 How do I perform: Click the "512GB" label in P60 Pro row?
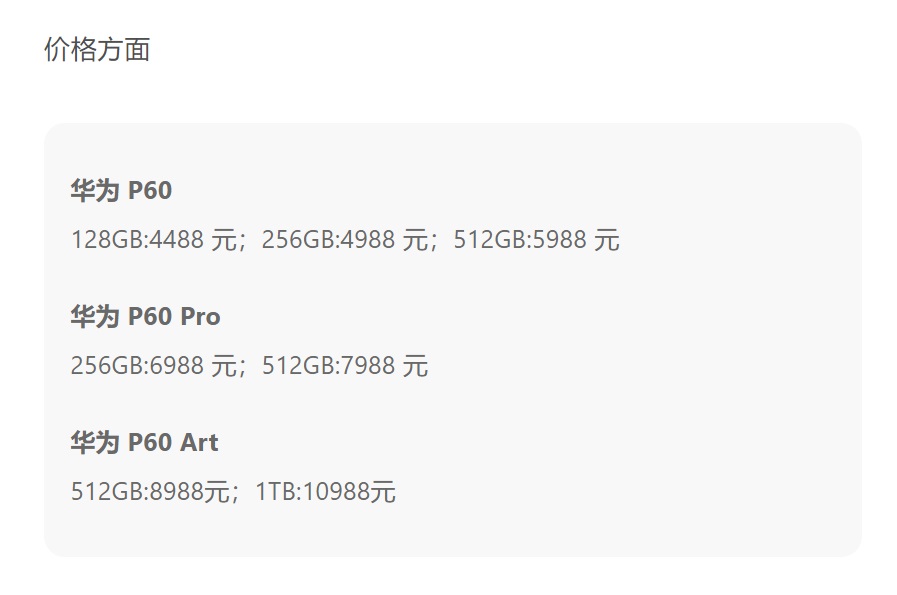click(298, 366)
